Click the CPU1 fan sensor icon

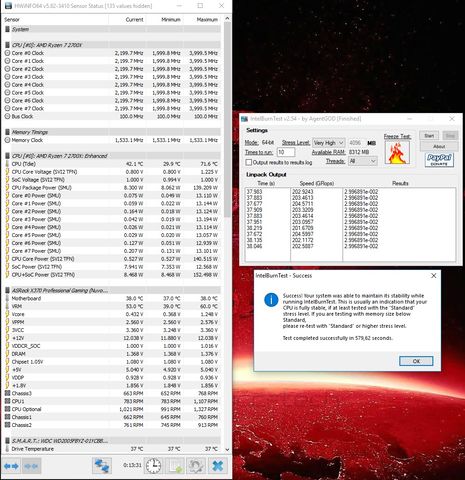[7, 401]
